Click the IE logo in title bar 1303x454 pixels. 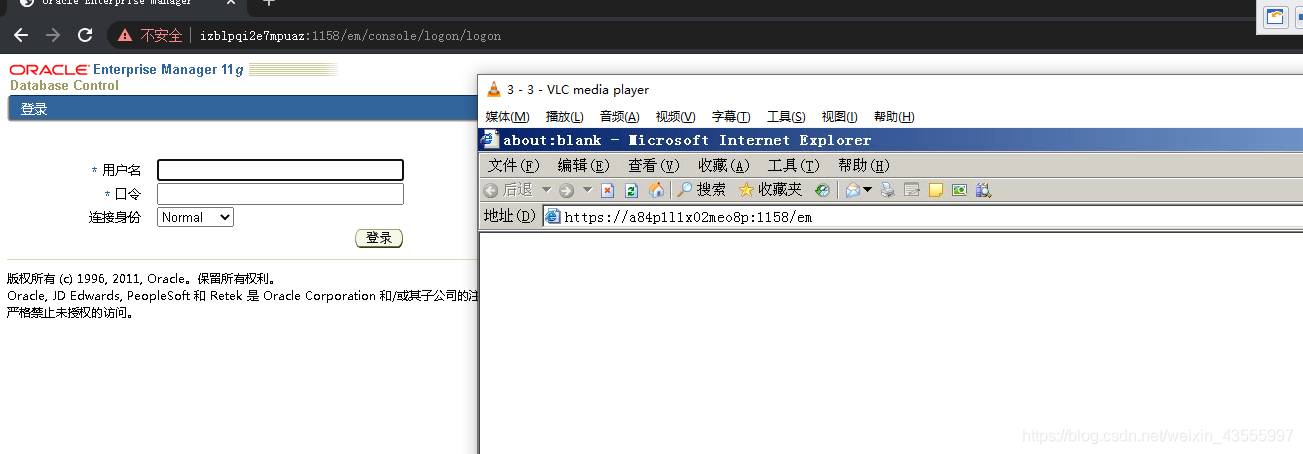[x=490, y=140]
